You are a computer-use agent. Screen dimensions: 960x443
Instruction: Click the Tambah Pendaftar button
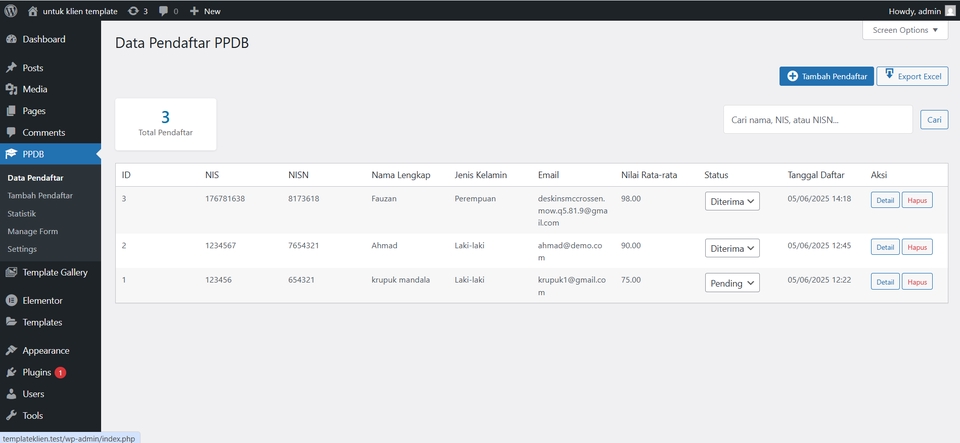coord(827,76)
